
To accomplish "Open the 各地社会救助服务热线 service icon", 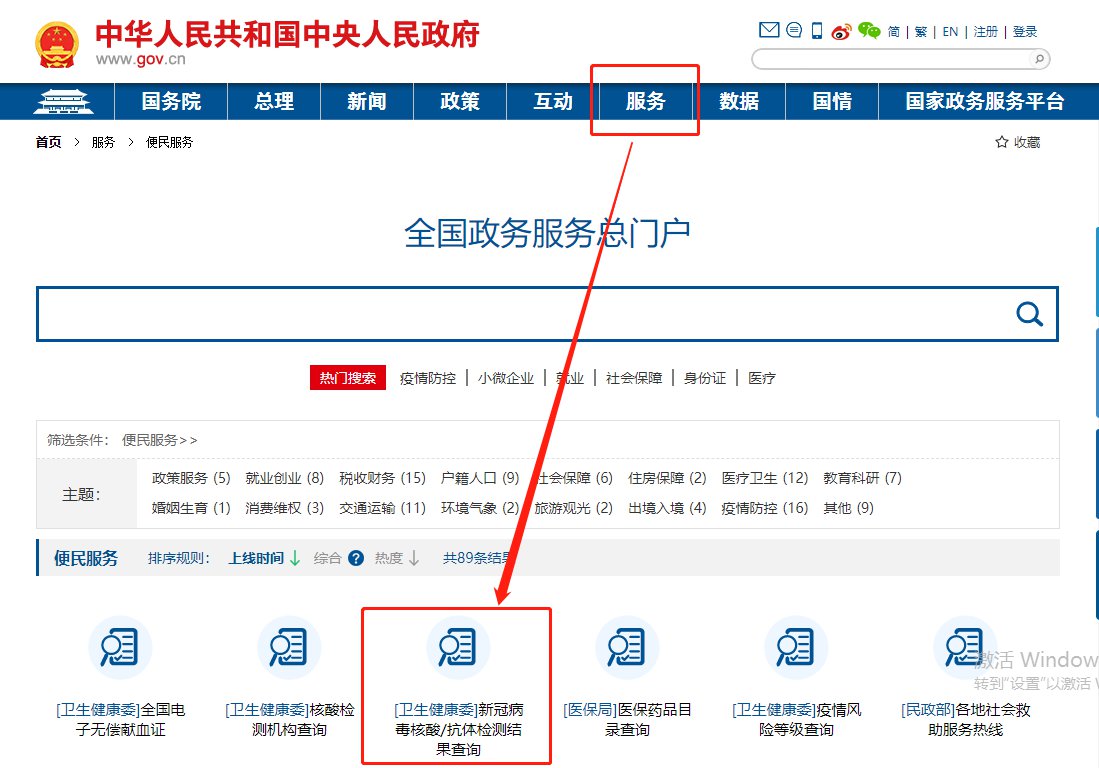I will point(964,647).
